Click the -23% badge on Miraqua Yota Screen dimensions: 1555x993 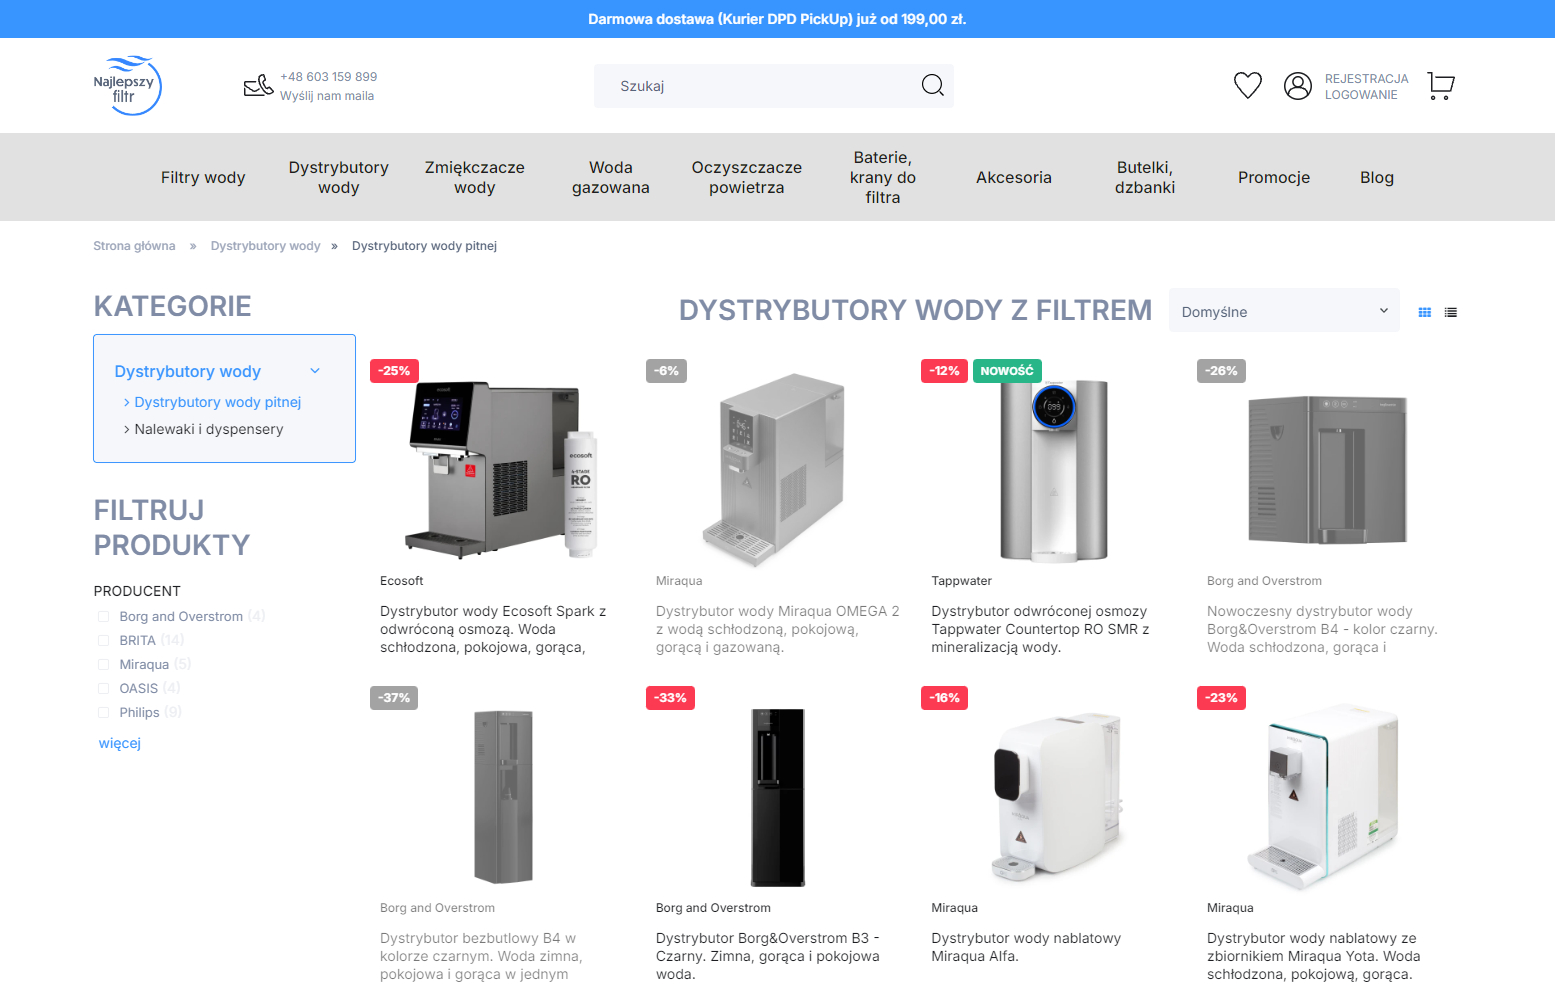(x=1221, y=698)
